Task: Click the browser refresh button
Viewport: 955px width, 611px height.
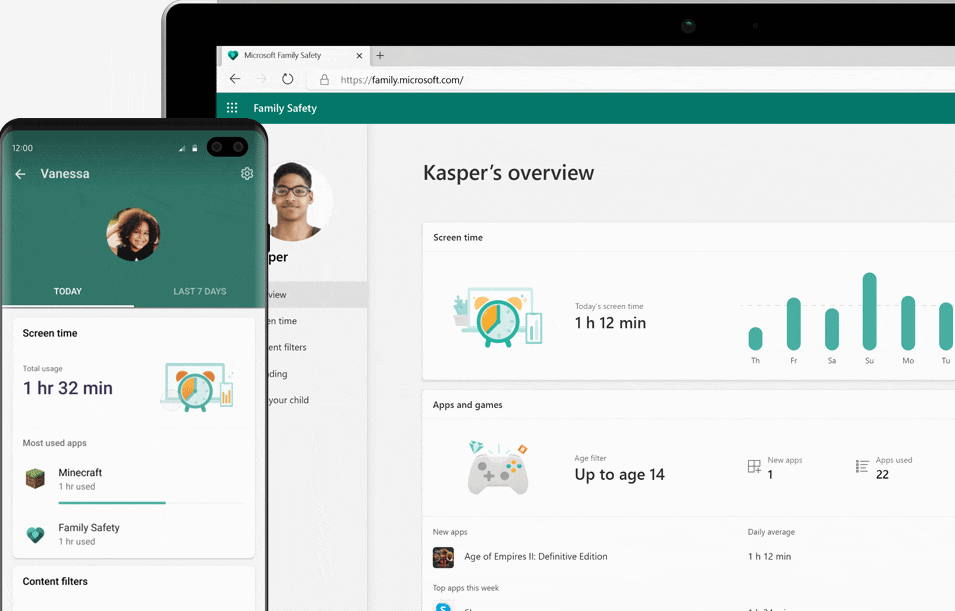Action: [287, 79]
